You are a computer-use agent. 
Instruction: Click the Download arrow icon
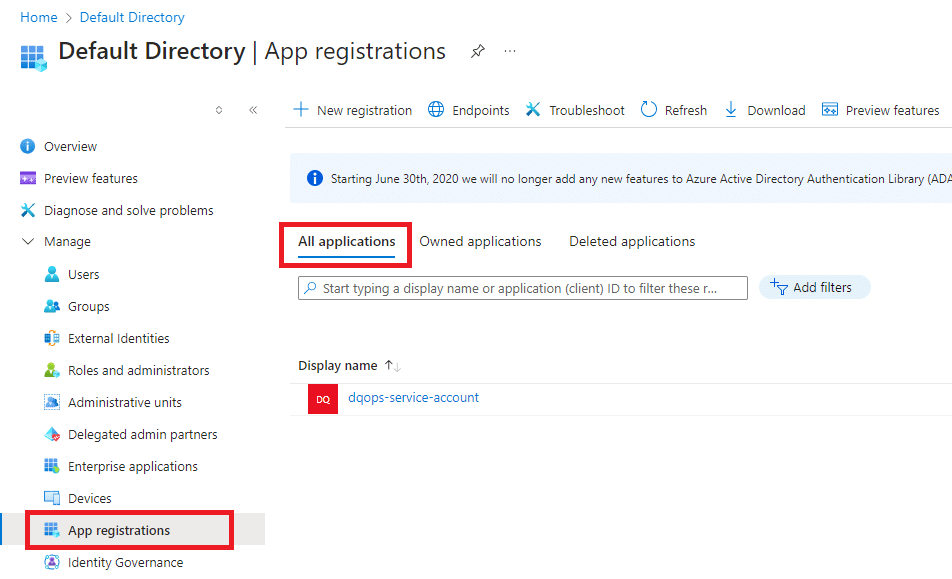(x=731, y=109)
